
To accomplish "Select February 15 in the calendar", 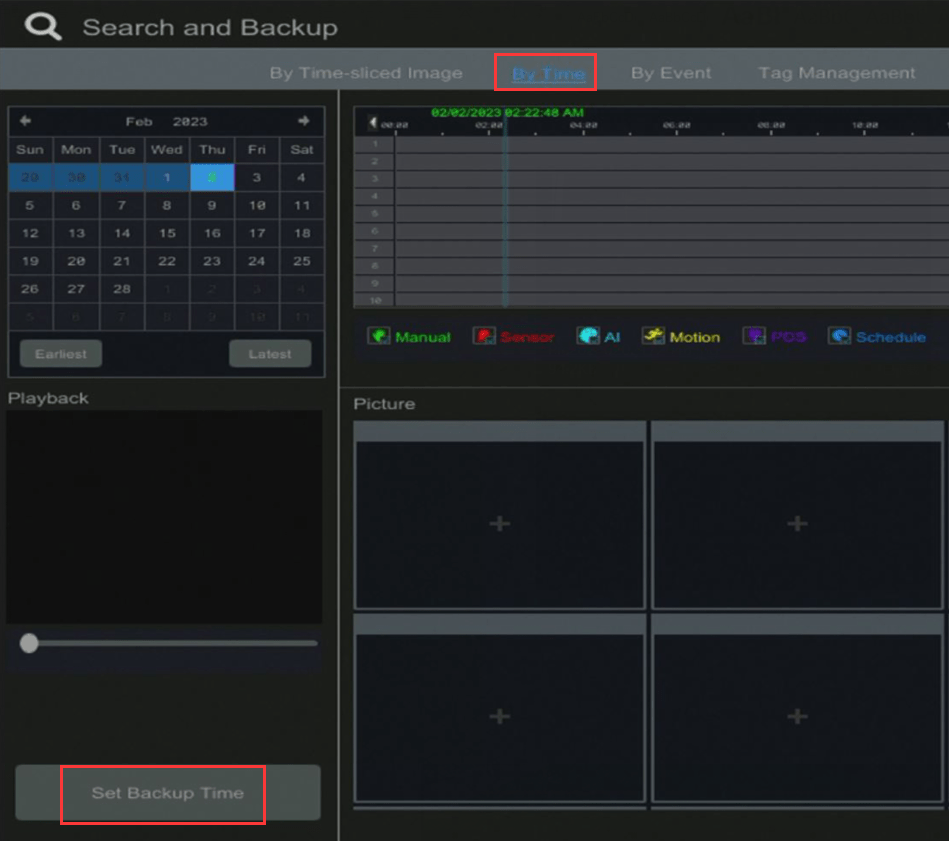I will pyautogui.click(x=167, y=233).
